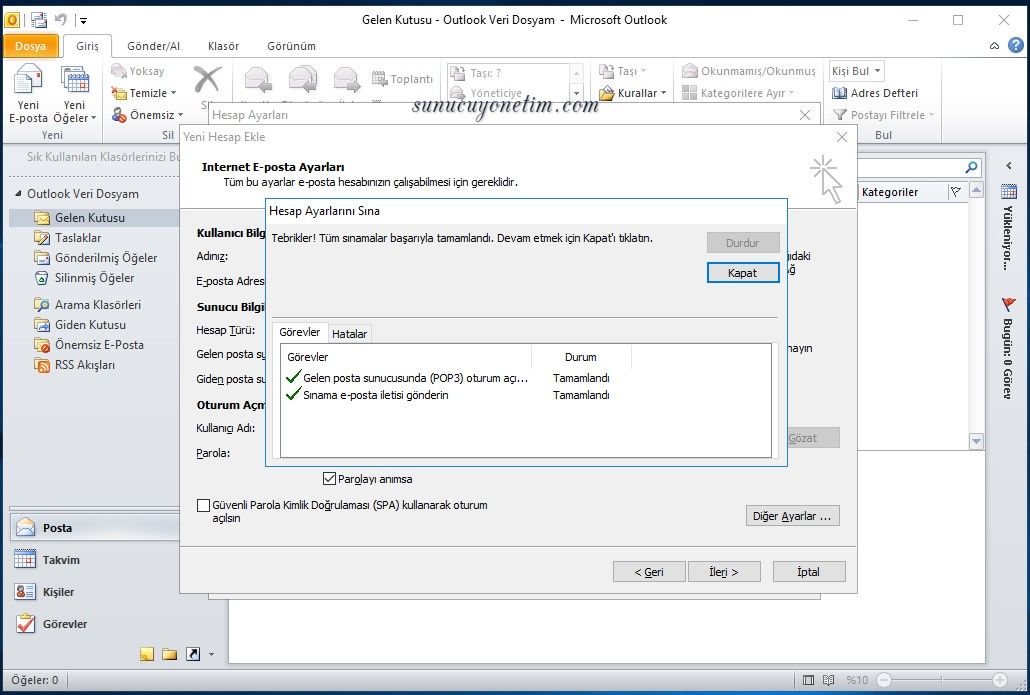This screenshot has width=1030, height=695.
Task: Click the calendar icon in To-Do bar
Action: (x=1009, y=192)
